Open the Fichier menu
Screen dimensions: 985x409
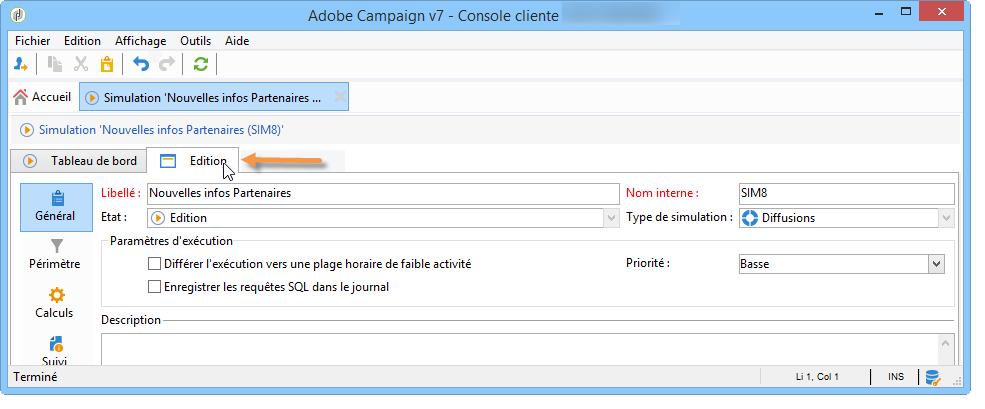[x=33, y=41]
